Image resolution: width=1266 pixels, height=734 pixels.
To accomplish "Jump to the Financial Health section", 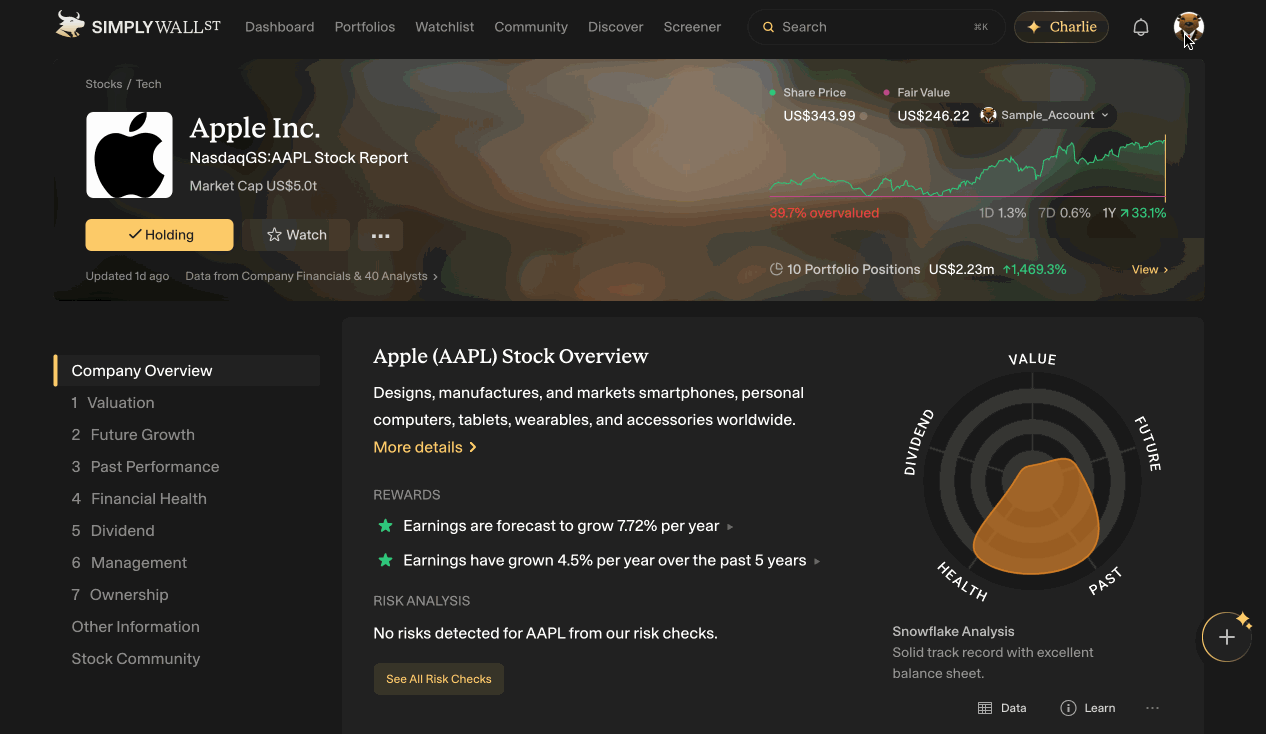I will pos(139,499).
